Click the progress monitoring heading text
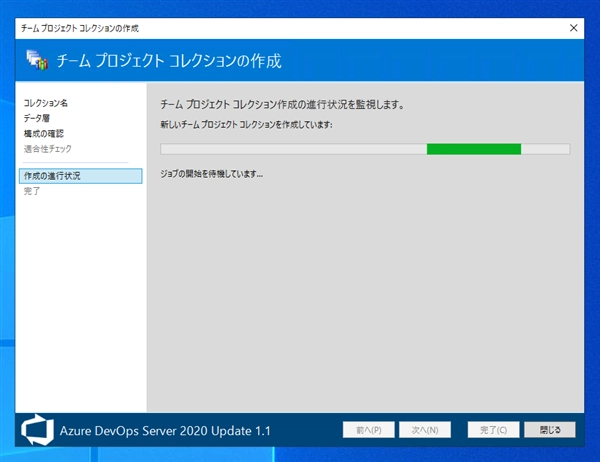Image resolution: width=600 pixels, height=462 pixels. point(282,104)
